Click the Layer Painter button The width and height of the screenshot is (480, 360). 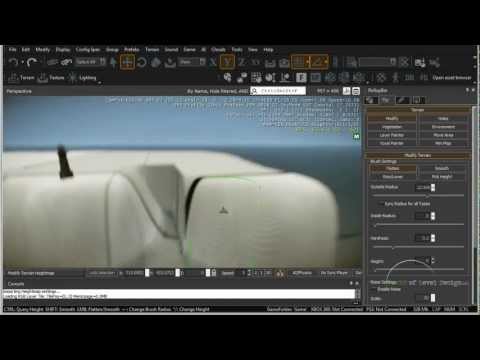[x=392, y=135]
